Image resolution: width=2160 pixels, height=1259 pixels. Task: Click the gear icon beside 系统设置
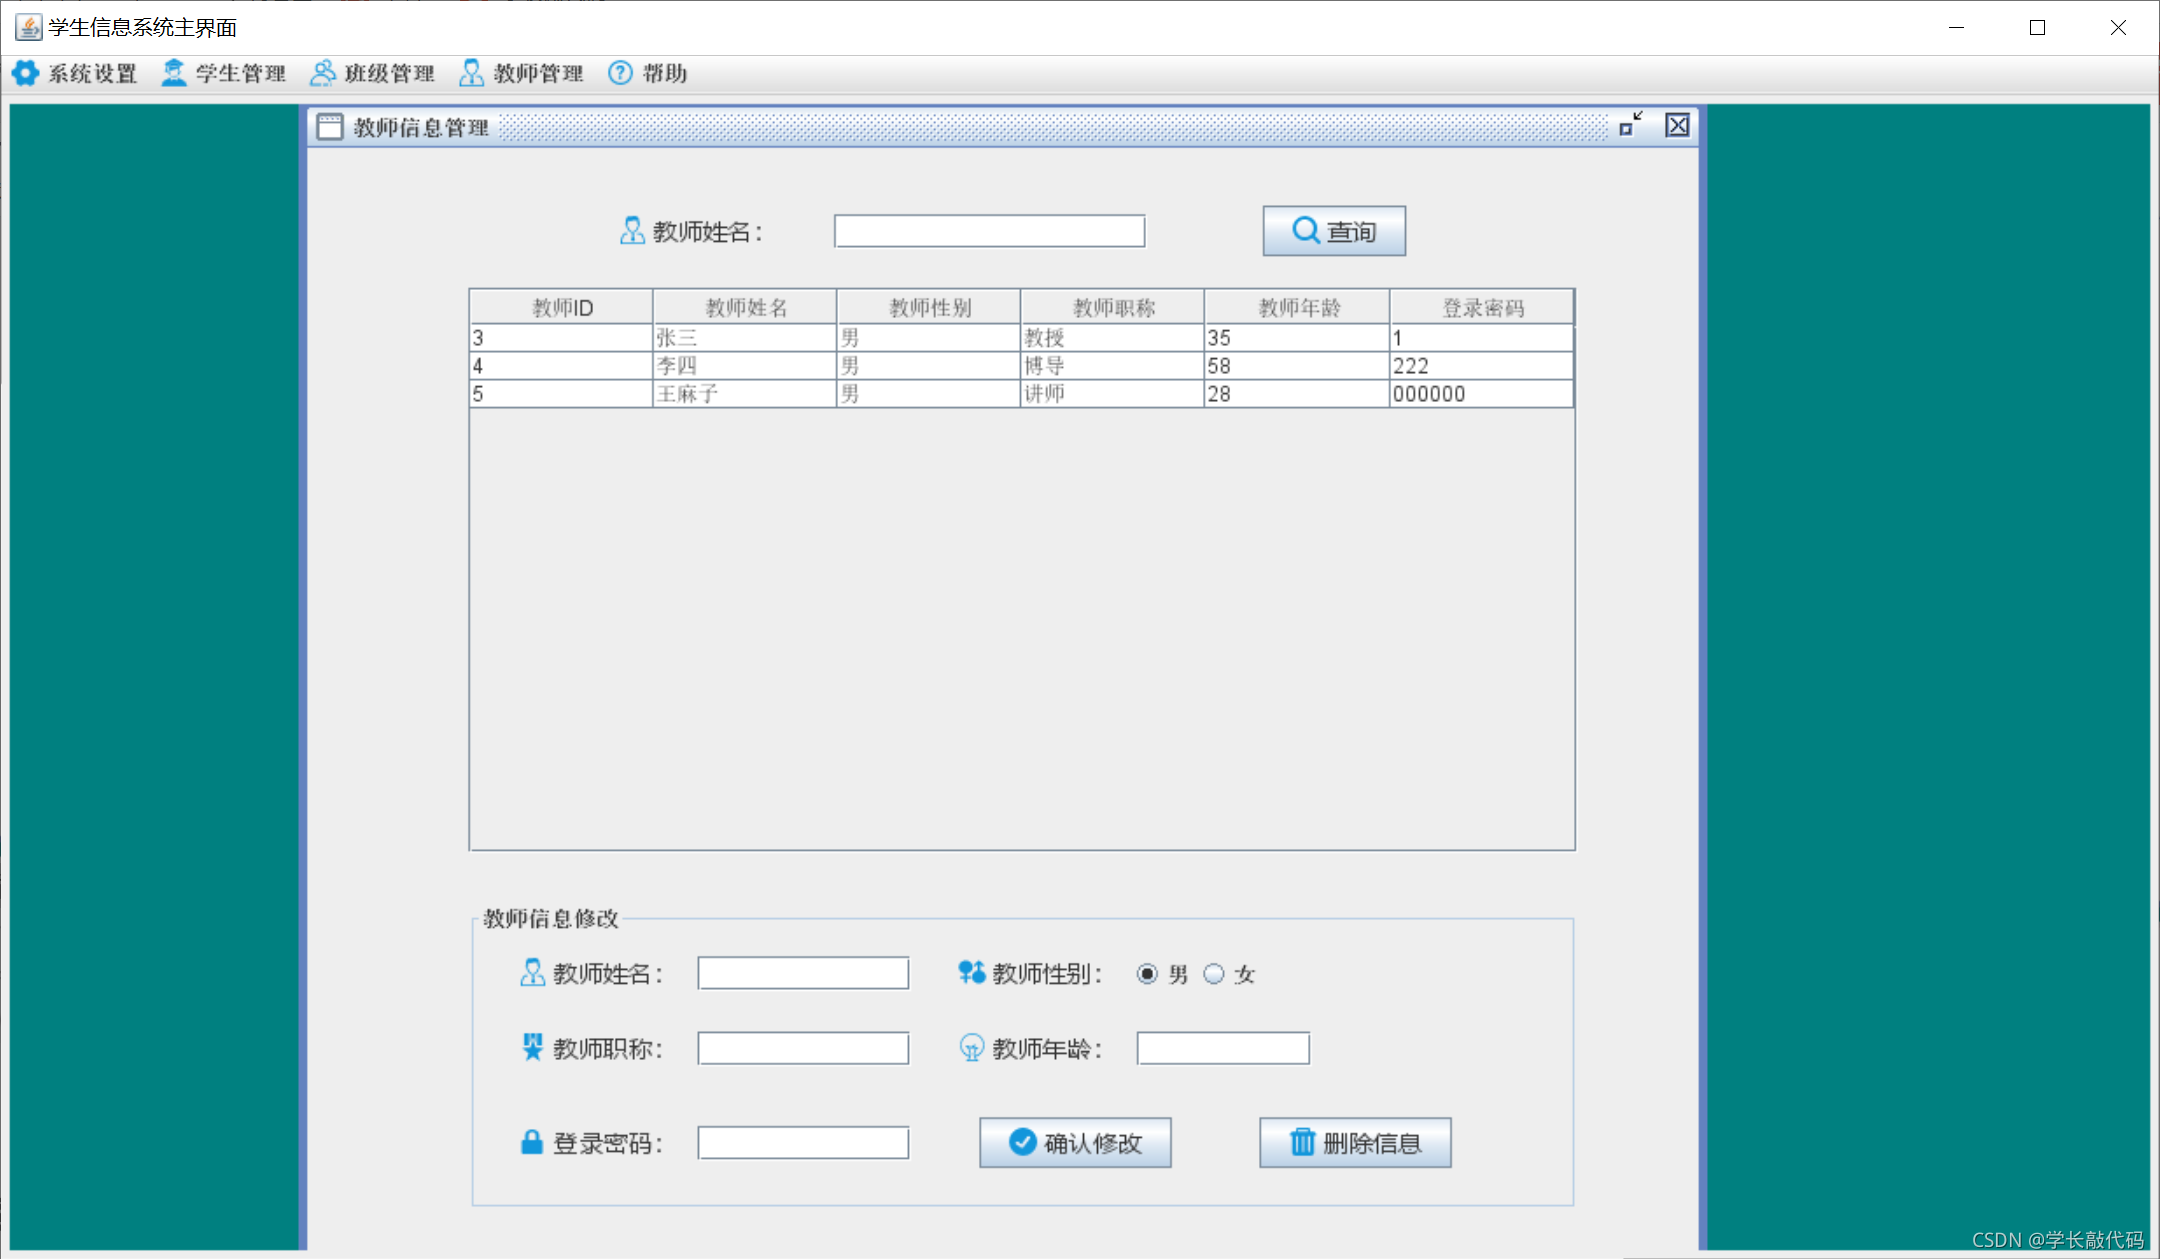25,73
